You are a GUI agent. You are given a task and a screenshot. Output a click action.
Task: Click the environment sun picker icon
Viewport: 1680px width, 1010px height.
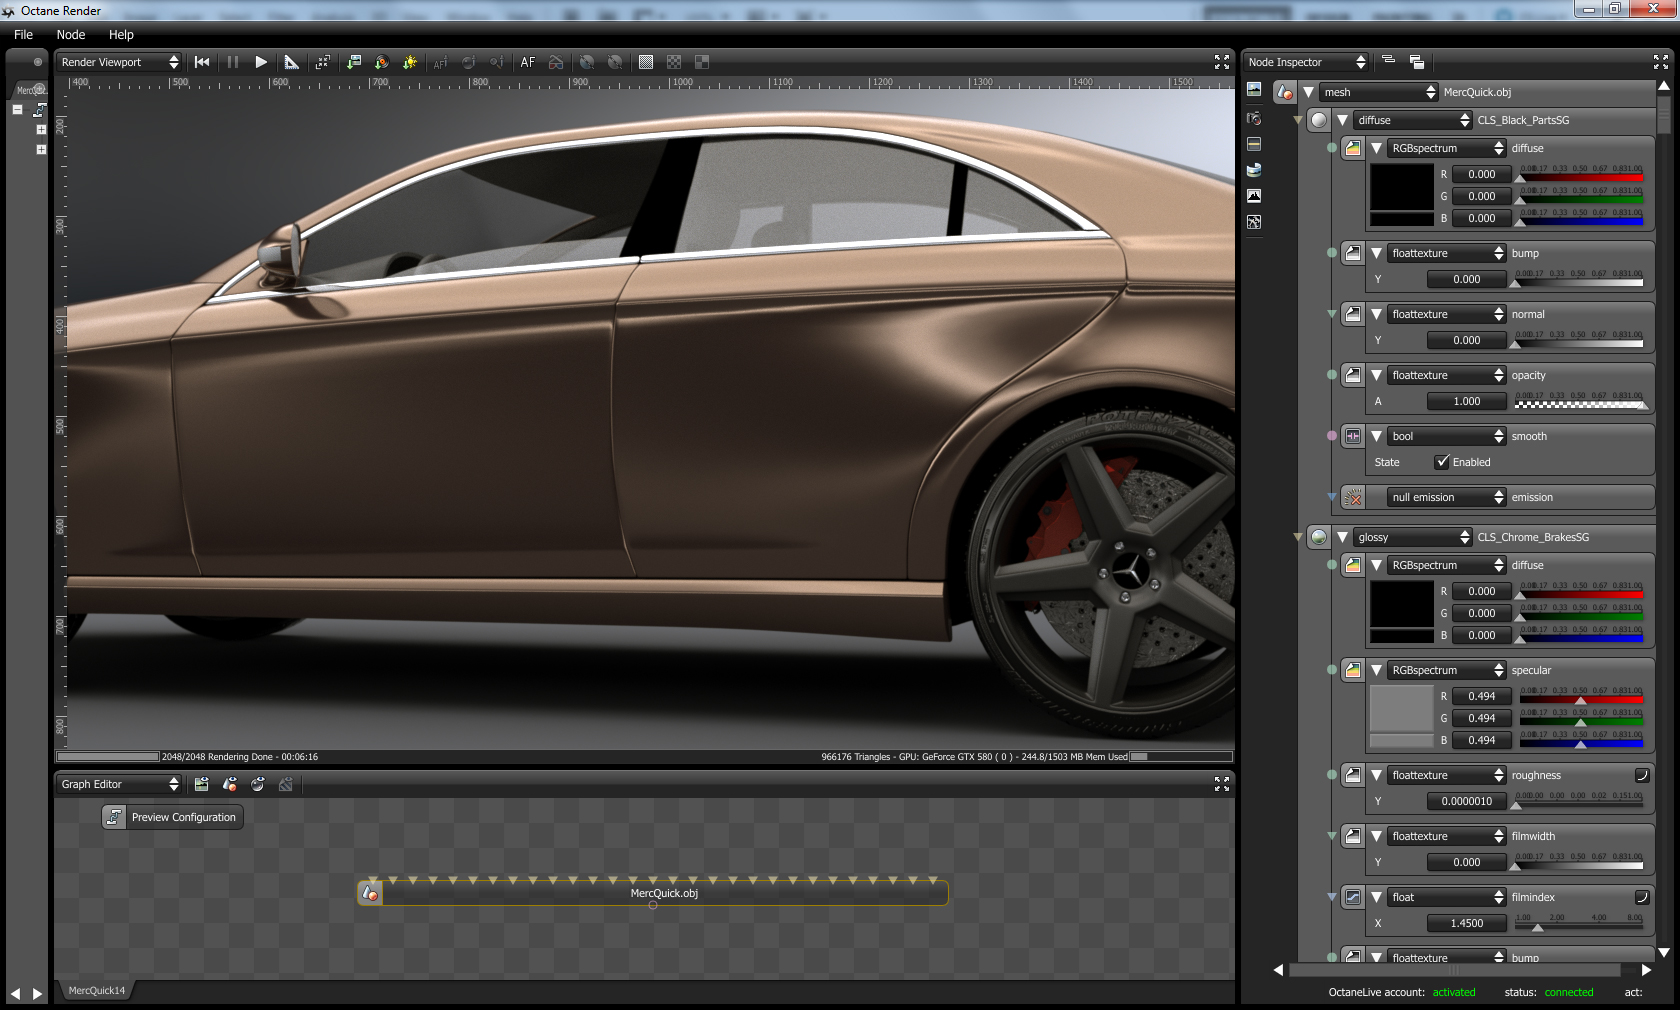tap(410, 62)
